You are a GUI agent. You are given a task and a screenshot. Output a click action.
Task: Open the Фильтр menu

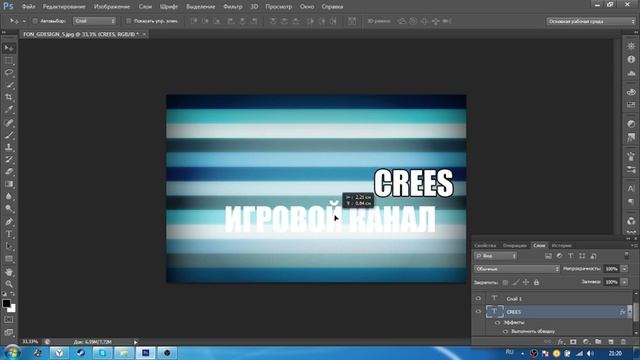[x=233, y=7]
